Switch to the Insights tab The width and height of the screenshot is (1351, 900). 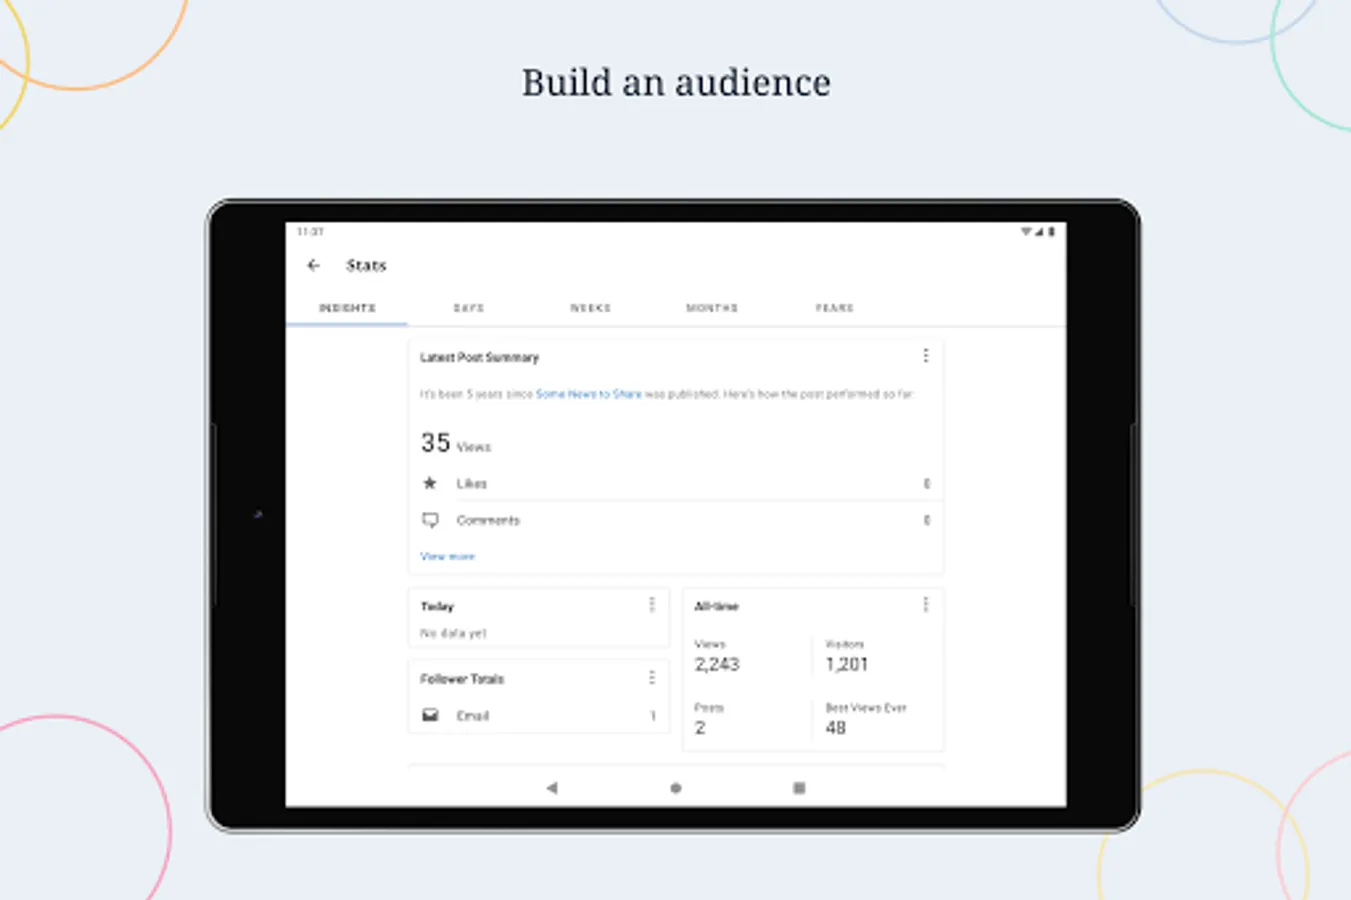347,308
